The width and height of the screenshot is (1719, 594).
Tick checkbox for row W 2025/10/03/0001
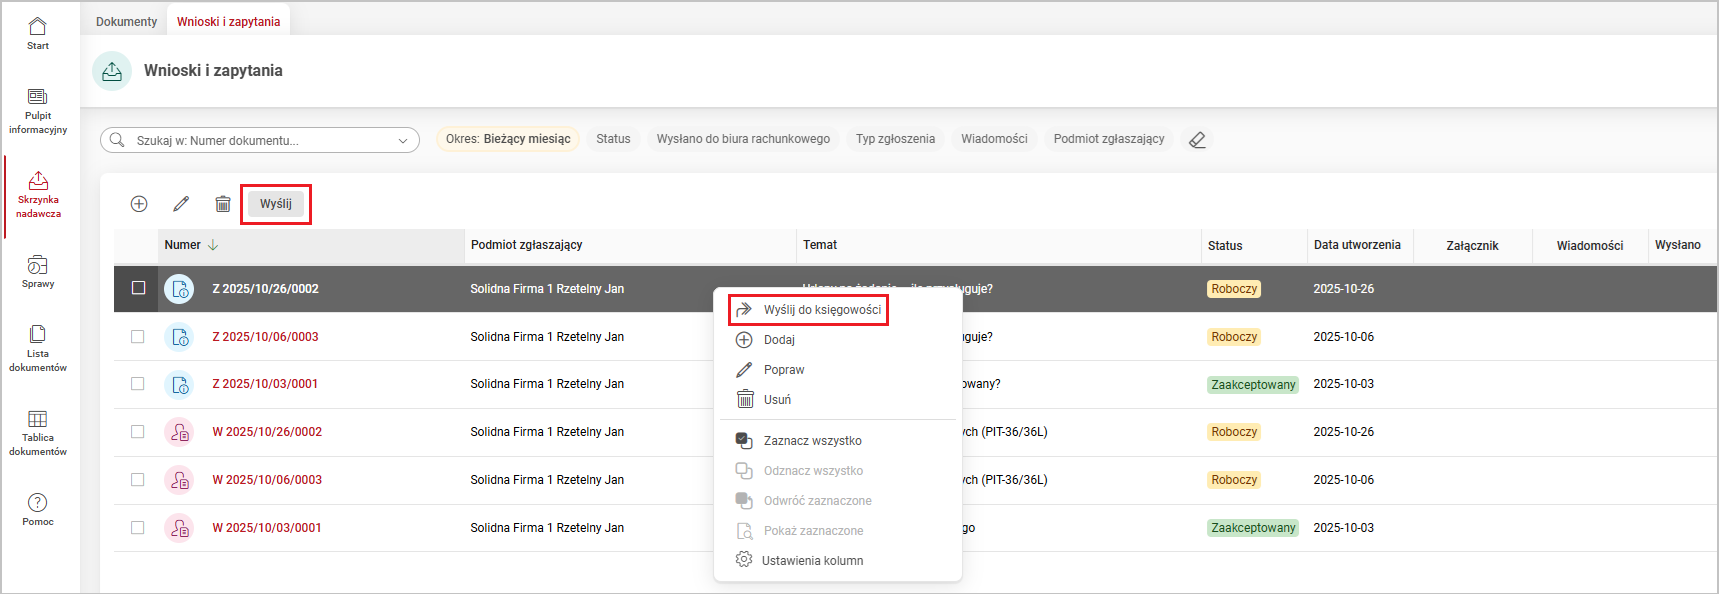[138, 528]
